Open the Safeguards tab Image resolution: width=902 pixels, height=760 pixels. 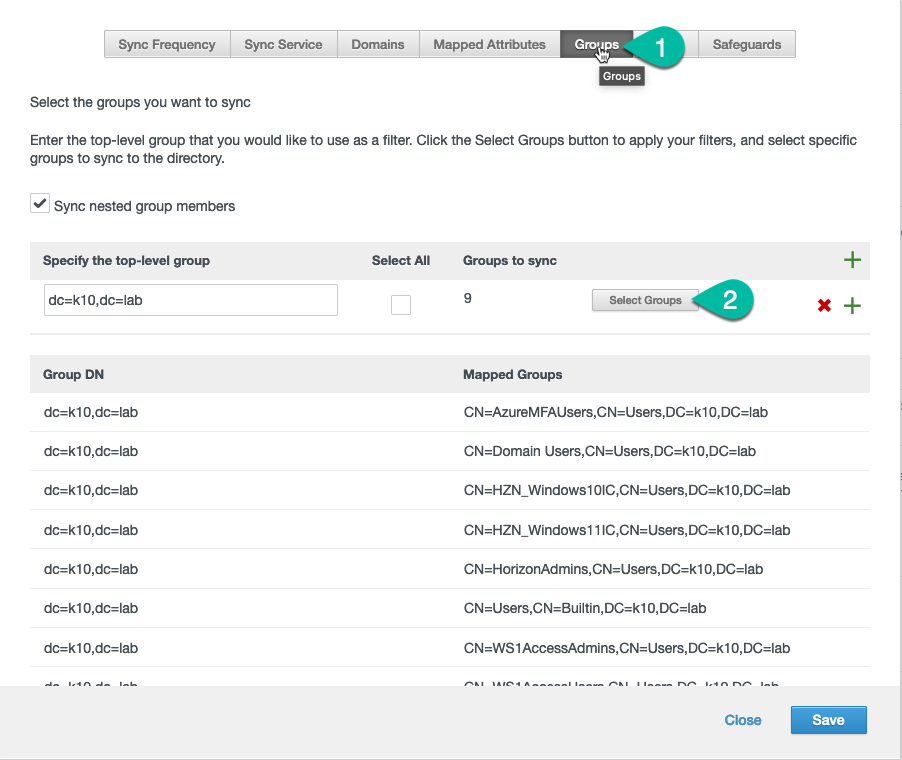(747, 44)
